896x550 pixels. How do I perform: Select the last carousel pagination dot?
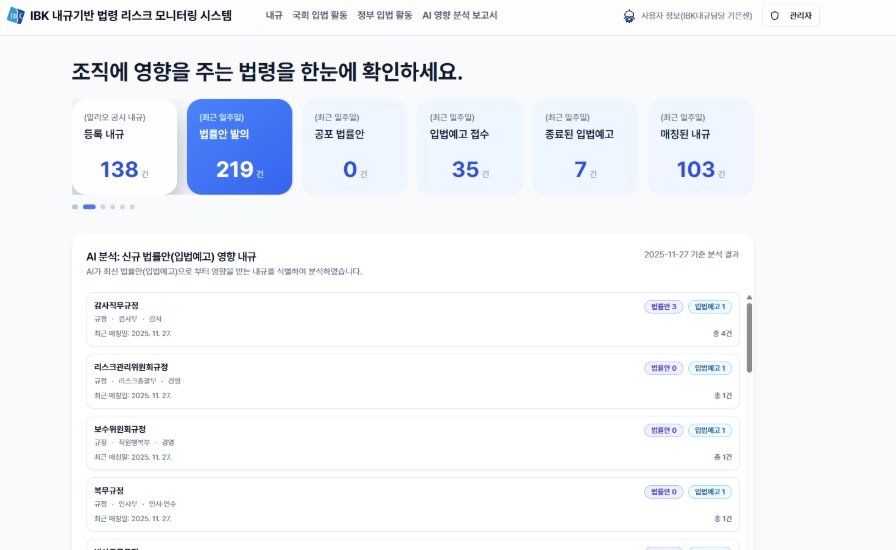tap(132, 207)
